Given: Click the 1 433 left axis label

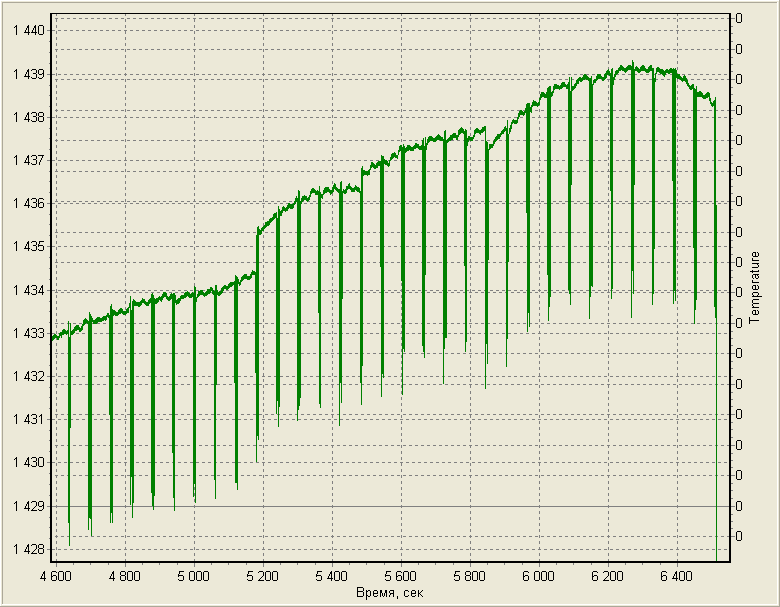Looking at the screenshot, I should tap(28, 333).
